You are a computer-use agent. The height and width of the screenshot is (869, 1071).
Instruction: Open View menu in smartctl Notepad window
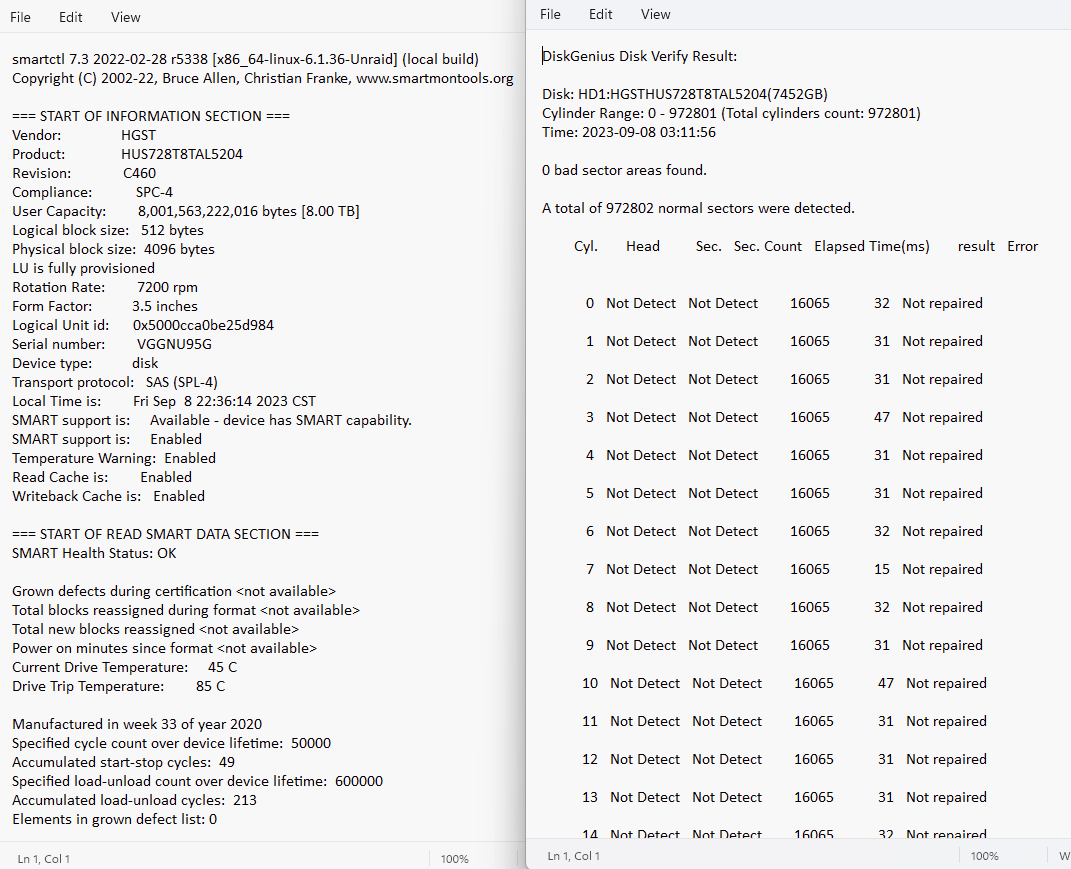pos(126,17)
